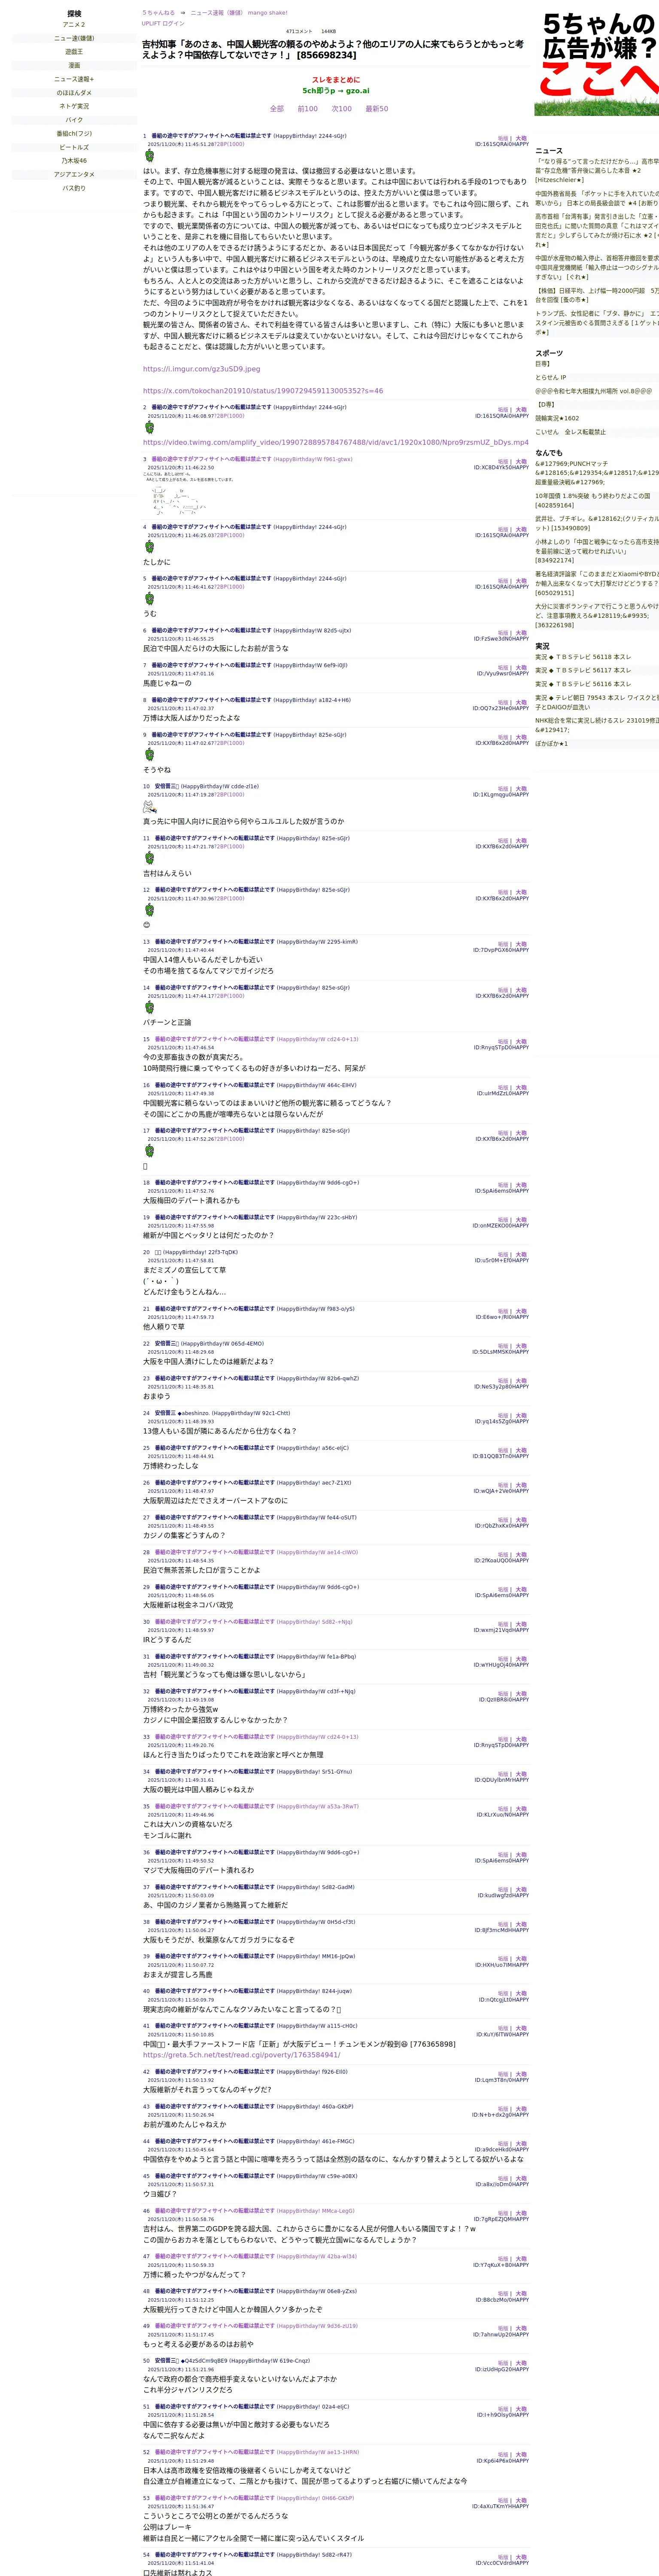Open the sidebar sports item こいせん 全レス転載禁止
The height and width of the screenshot is (2576, 659).
[570, 432]
